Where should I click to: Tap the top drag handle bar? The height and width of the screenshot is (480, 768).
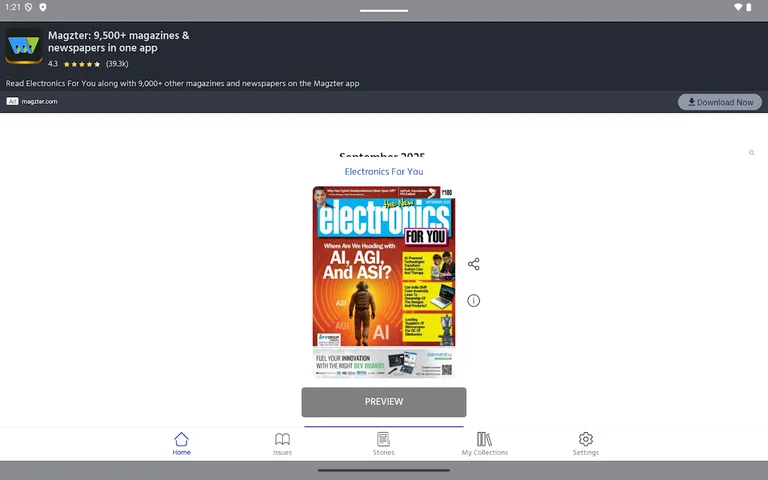384,10
